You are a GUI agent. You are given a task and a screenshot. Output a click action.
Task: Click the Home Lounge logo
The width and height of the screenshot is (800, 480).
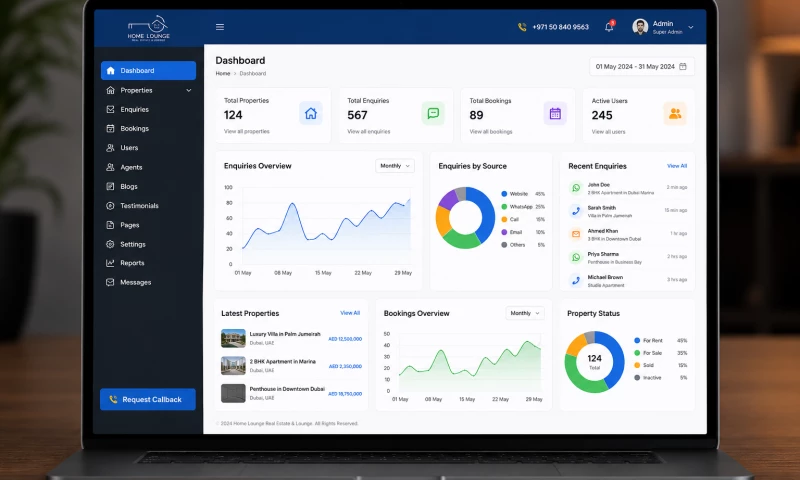click(x=148, y=28)
